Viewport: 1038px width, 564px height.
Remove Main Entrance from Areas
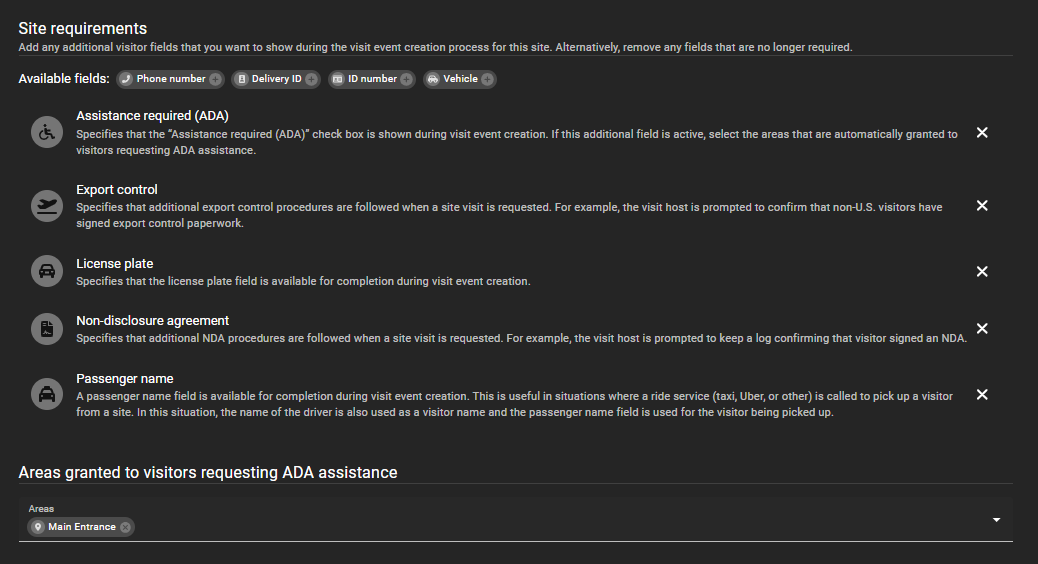click(125, 527)
